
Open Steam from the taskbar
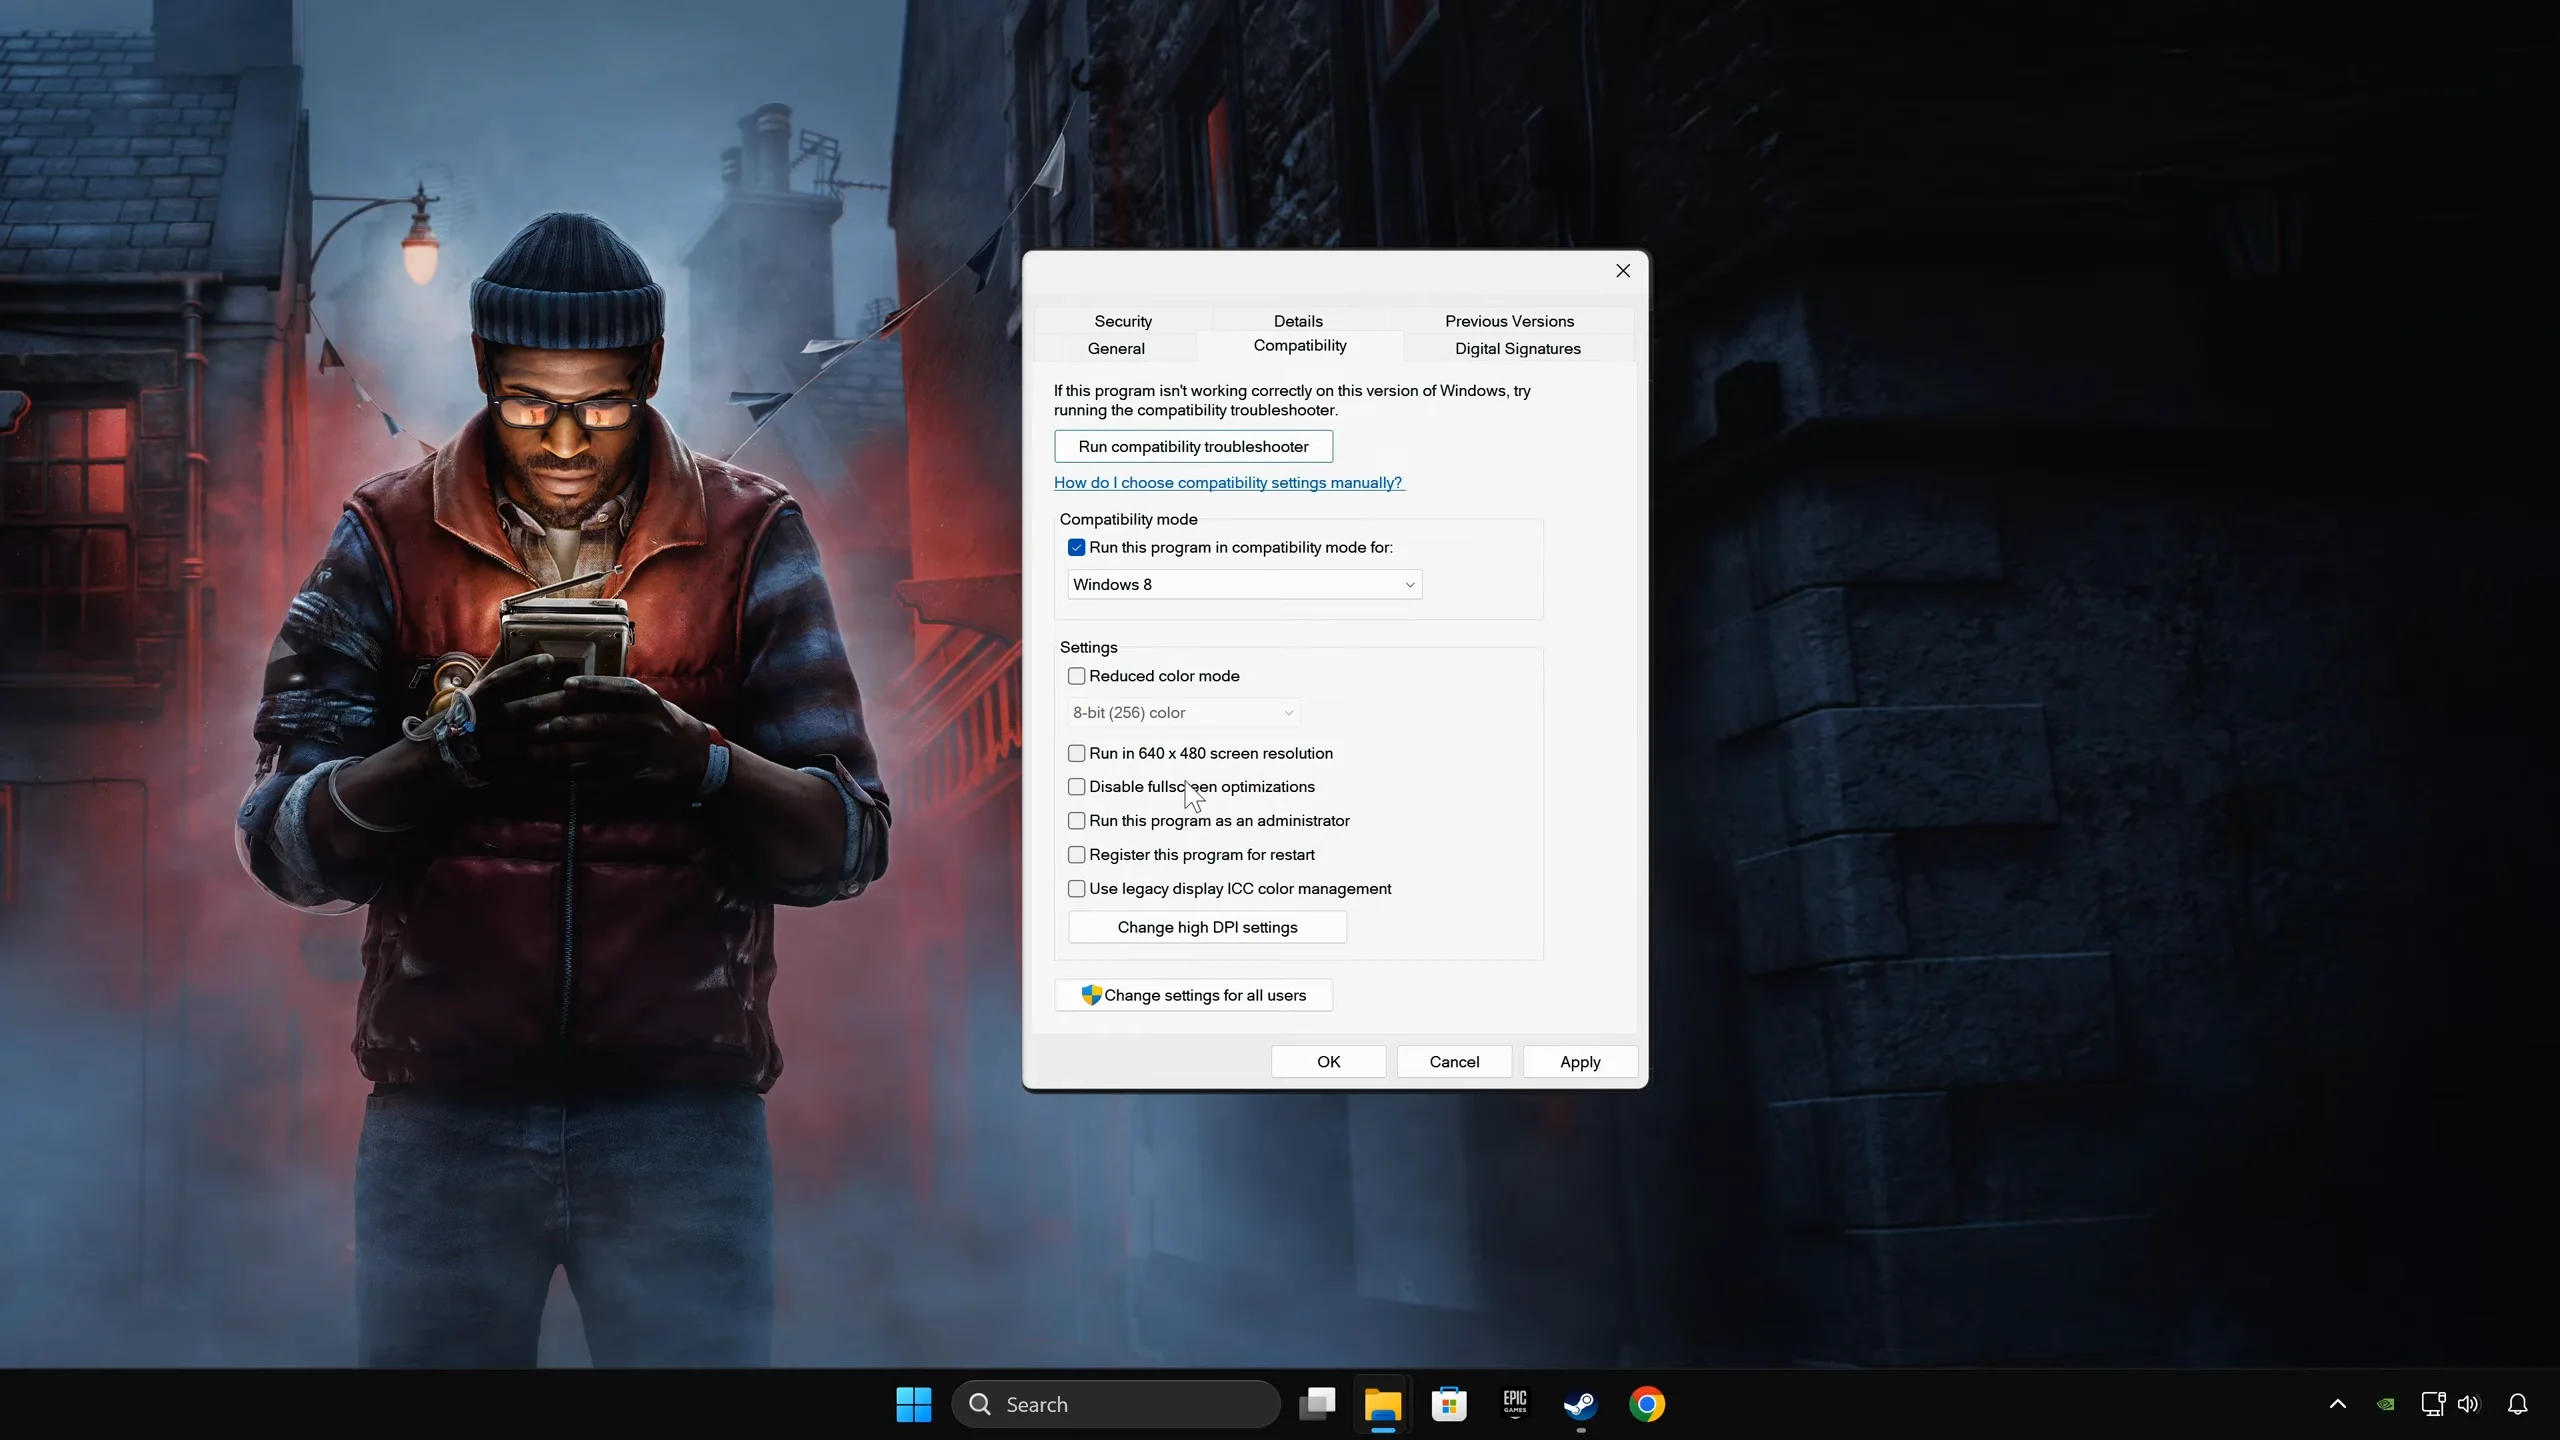click(1581, 1404)
